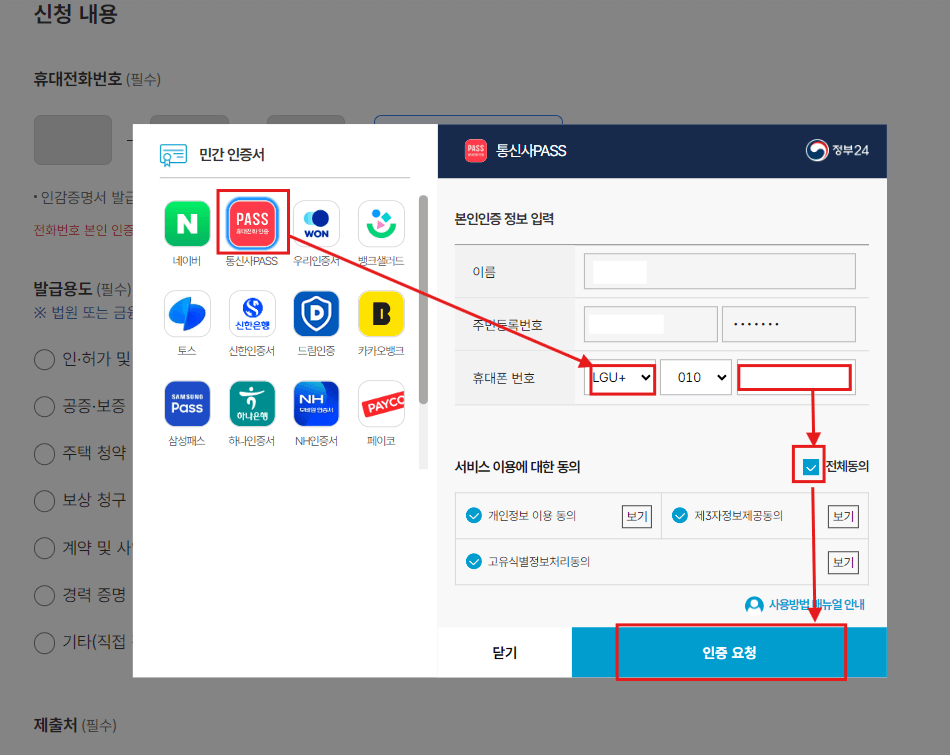Click the 이름 input field

click(720, 271)
